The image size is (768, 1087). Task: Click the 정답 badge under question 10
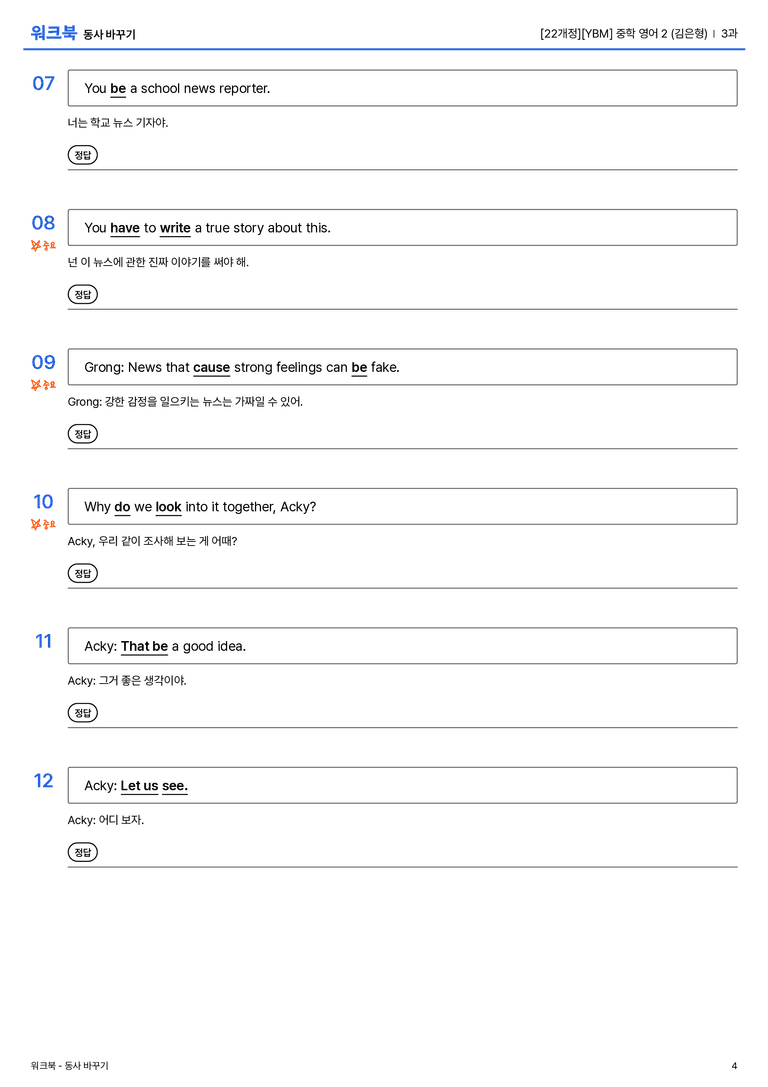click(82, 573)
